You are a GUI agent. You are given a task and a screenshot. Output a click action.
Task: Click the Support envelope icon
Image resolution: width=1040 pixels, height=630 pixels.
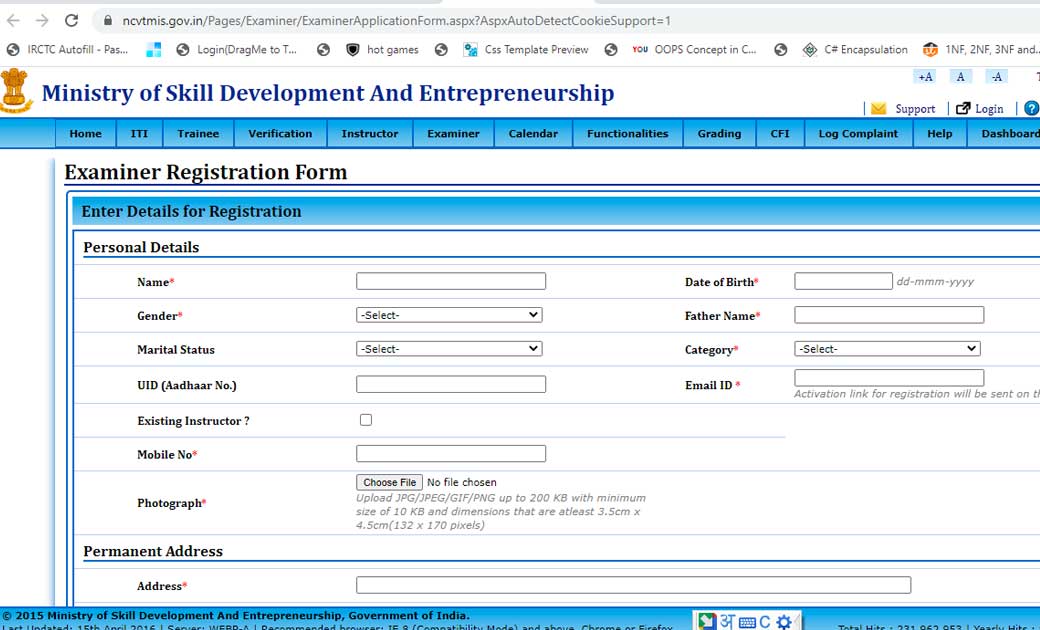click(x=878, y=109)
